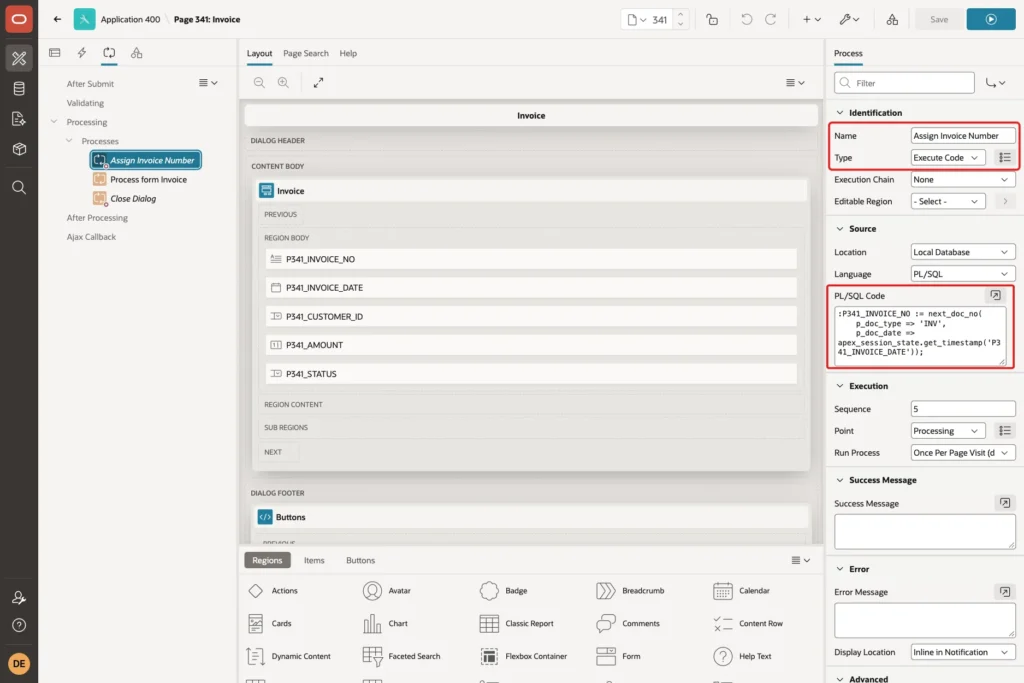Click the Redo arrow in toolbar
Image resolution: width=1024 pixels, height=683 pixels.
coord(771,20)
